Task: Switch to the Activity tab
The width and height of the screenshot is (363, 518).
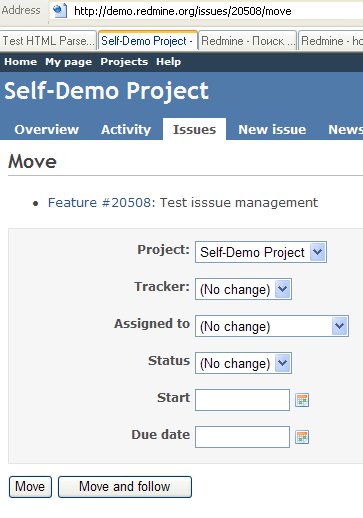Action: tap(126, 129)
